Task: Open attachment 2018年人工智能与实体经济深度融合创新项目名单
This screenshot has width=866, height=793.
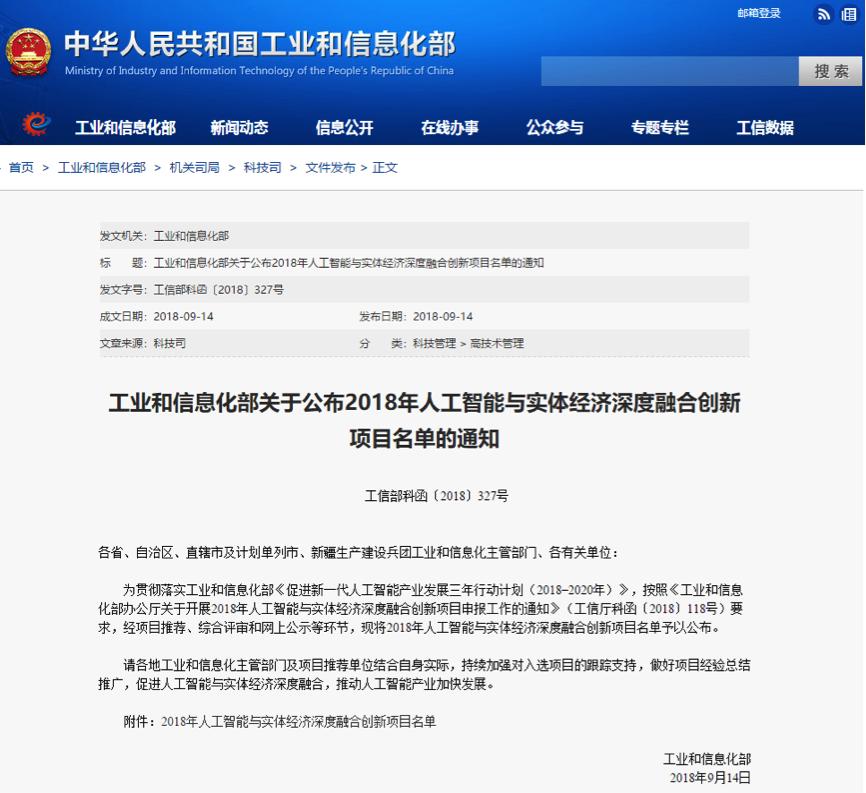Action: 298,722
